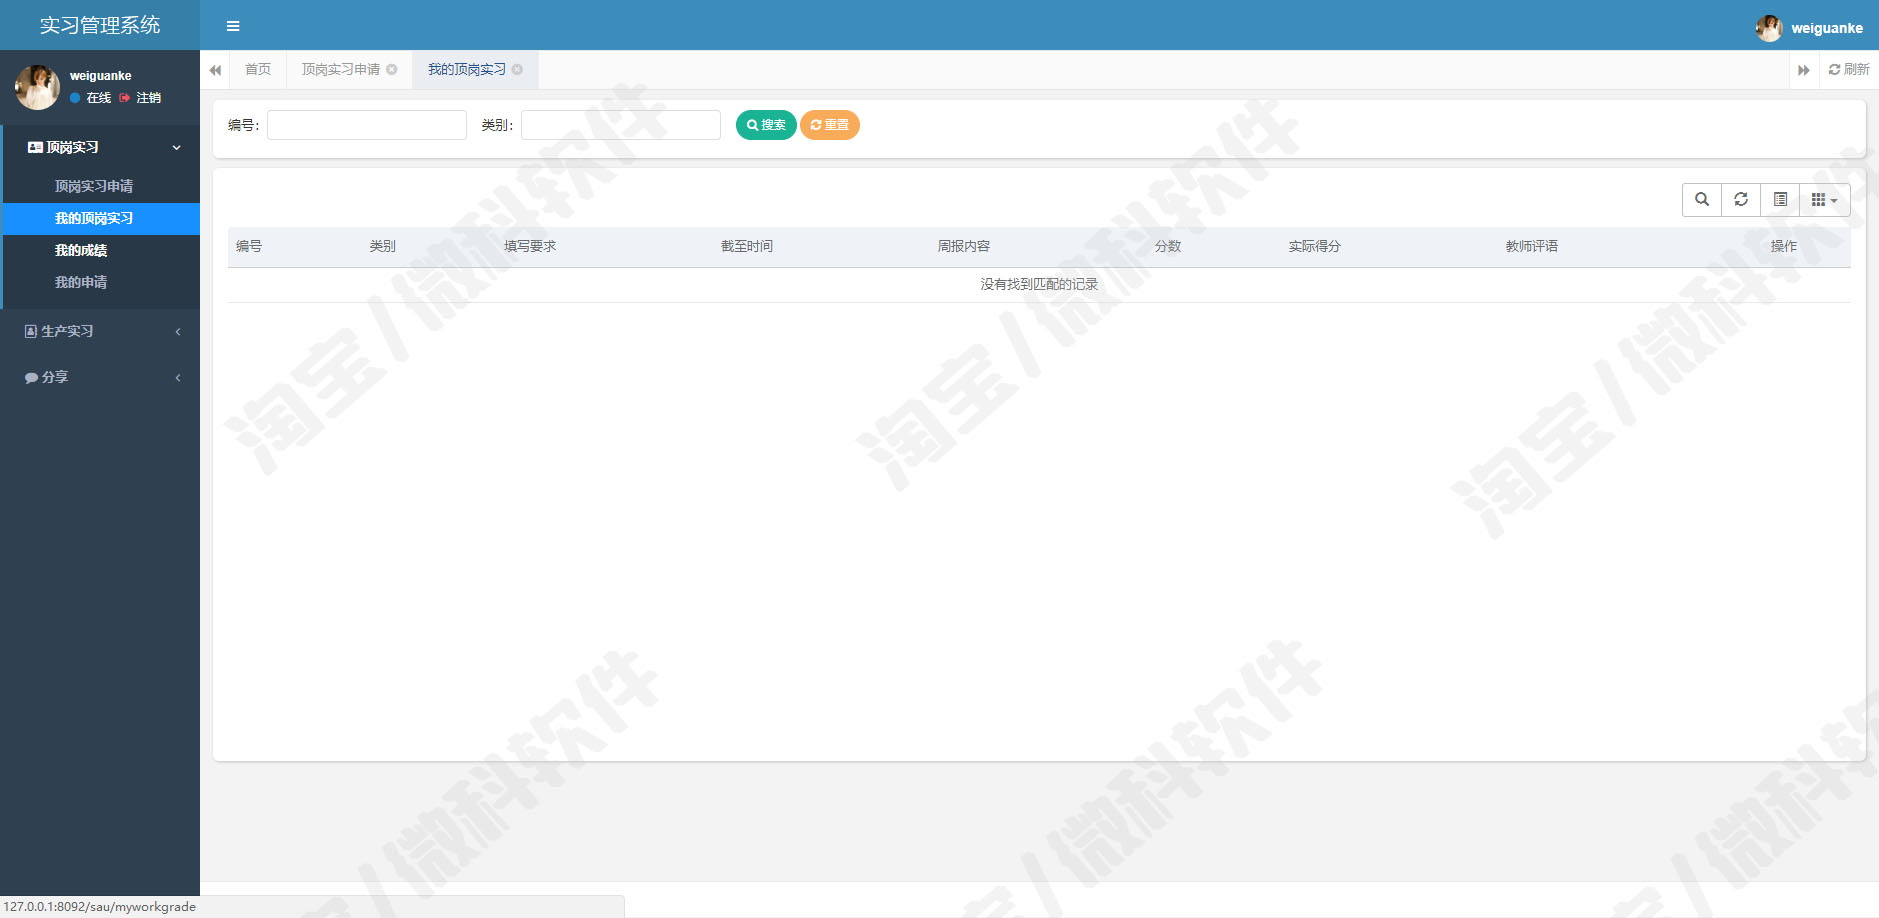
Task: Toggle table card view icon
Action: tap(1780, 200)
